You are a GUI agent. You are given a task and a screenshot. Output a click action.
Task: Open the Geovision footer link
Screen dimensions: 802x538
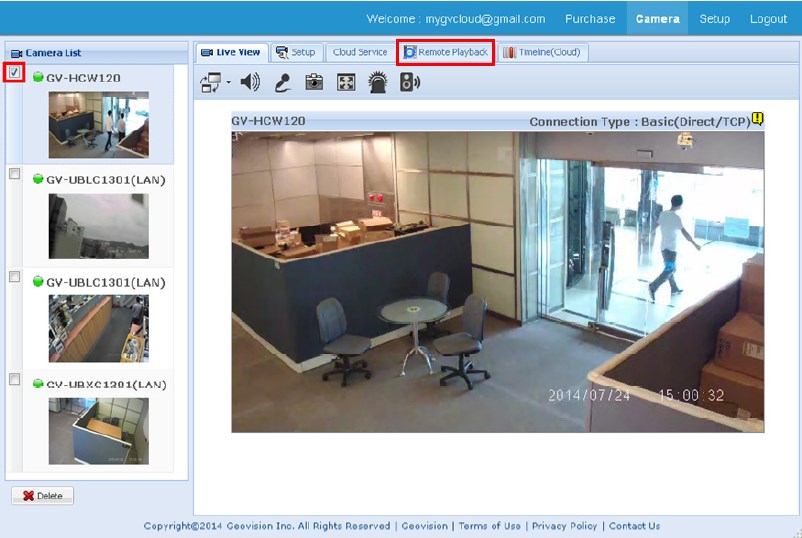click(424, 526)
